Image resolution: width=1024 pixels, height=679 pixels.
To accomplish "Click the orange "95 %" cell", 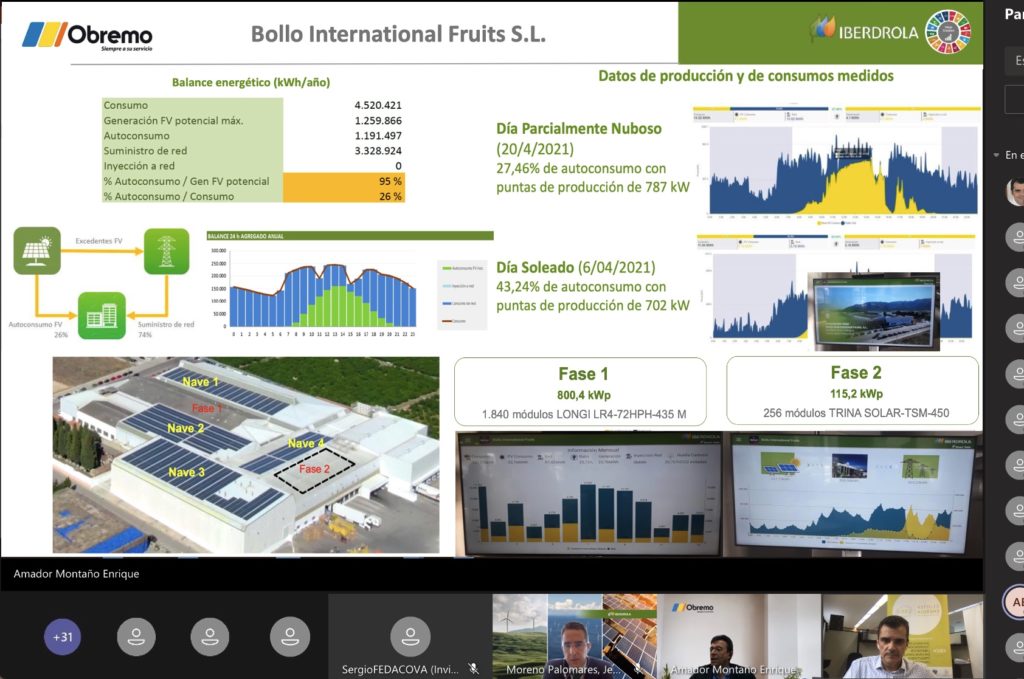I will pos(344,181).
